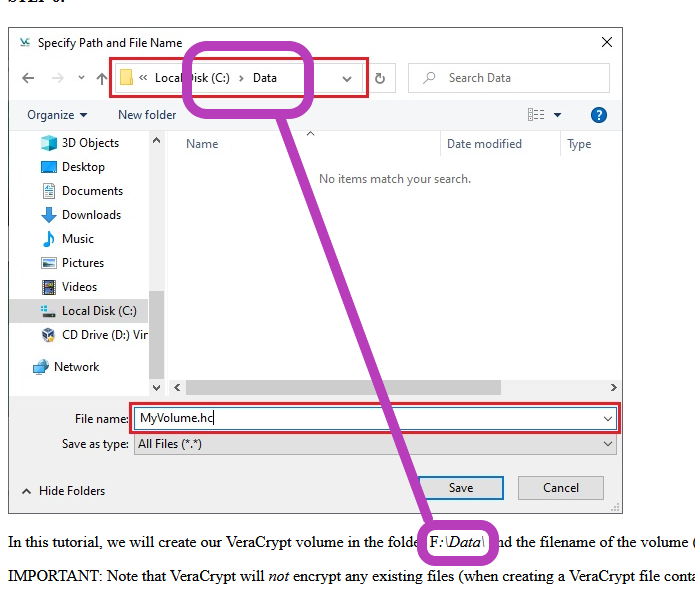This screenshot has height=589, width=695.
Task: Click the 3D Objects cube icon
Action: (x=49, y=143)
